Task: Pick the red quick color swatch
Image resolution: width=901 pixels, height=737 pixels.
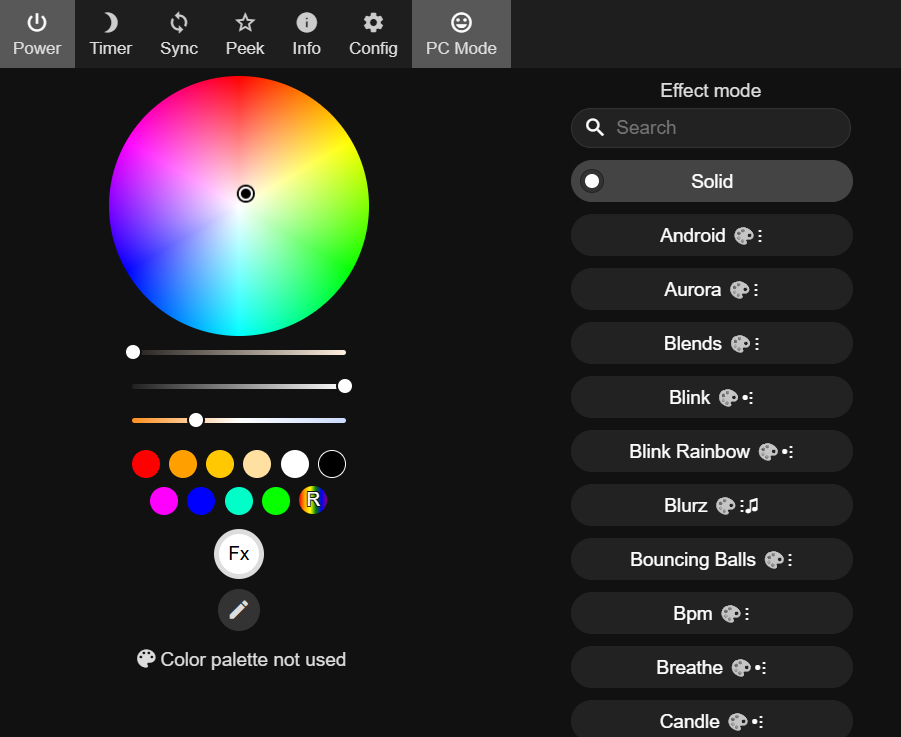Action: [x=146, y=464]
